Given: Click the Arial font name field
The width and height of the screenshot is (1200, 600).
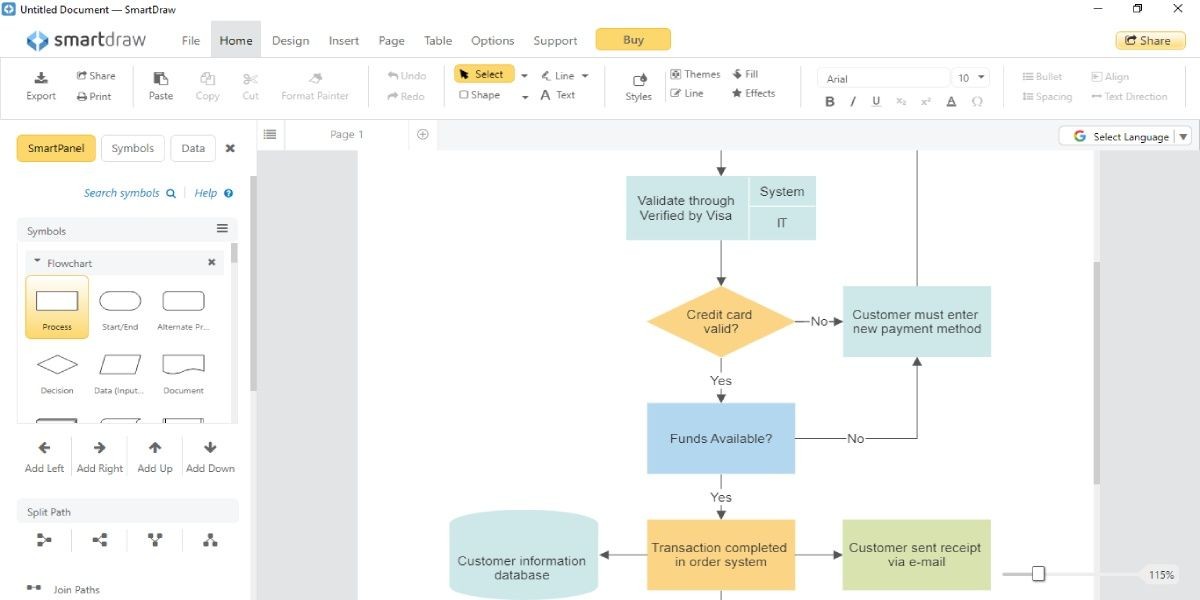Looking at the screenshot, I should tap(883, 78).
